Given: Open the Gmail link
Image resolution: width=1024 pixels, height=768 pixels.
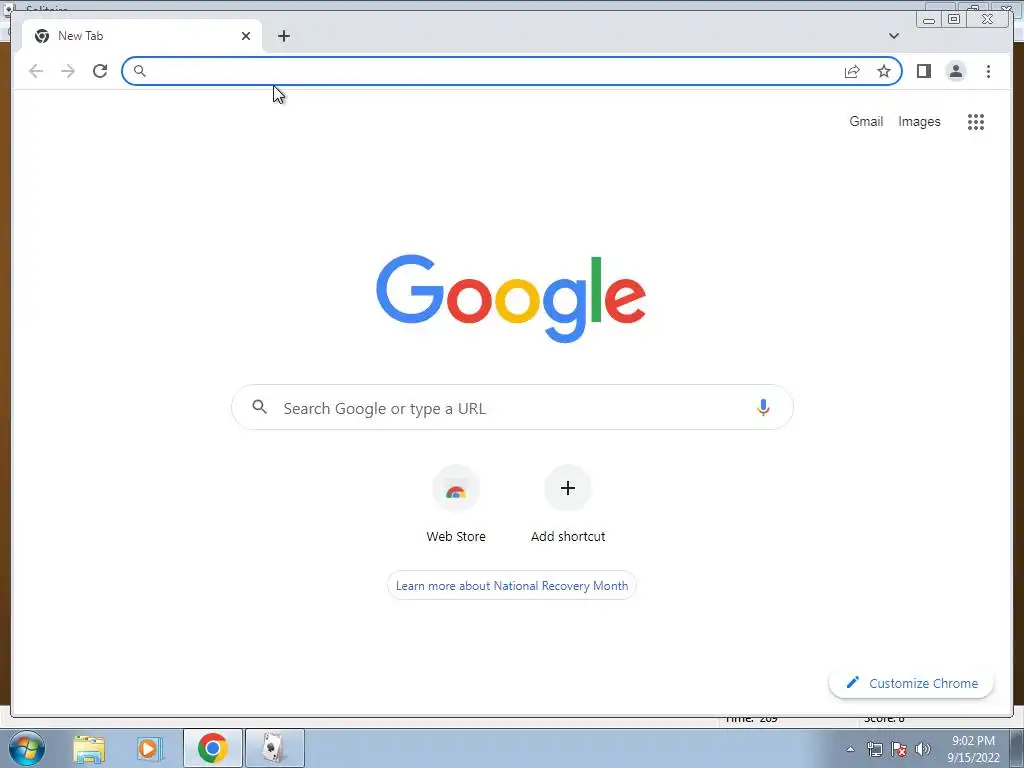Looking at the screenshot, I should [866, 121].
